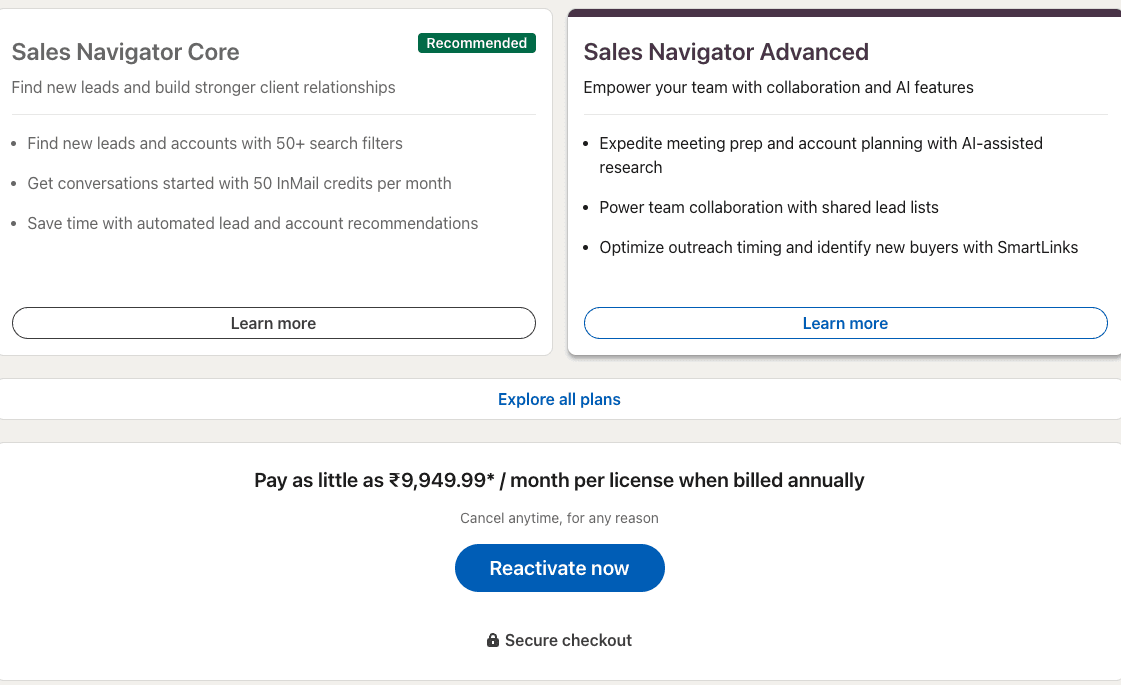Screen dimensions: 1121x685
Task: Open Learn more for Sales Navigator Core
Action: [x=273, y=323]
